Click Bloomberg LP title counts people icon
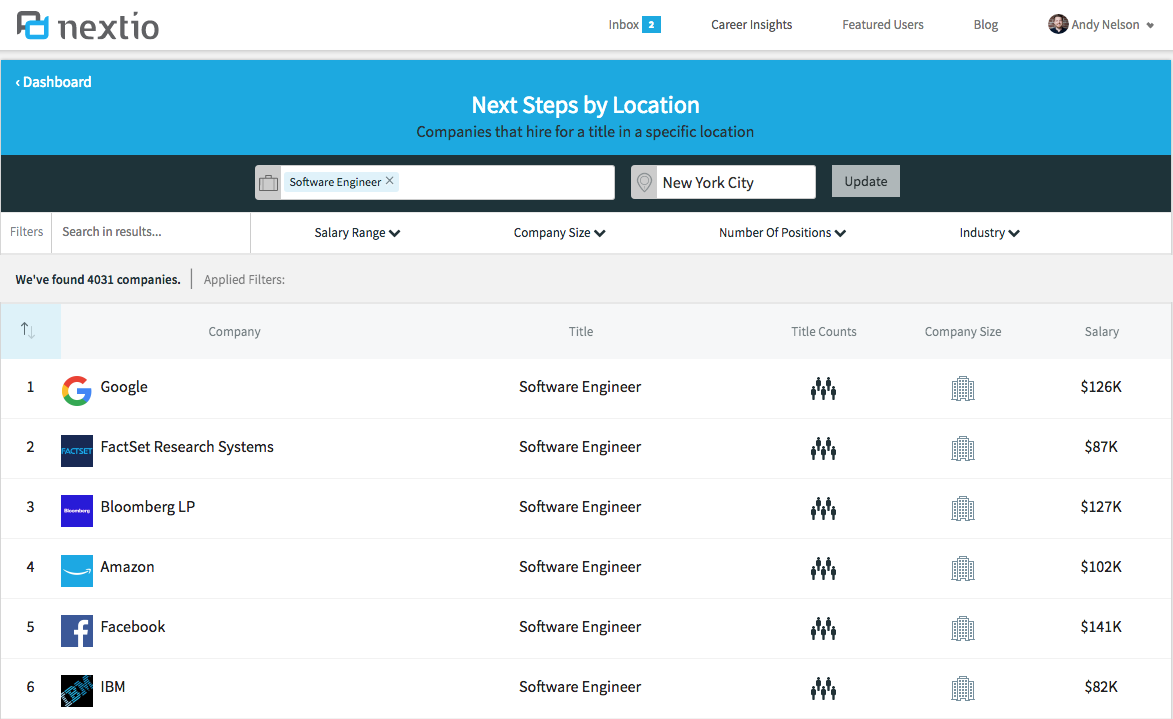Image resolution: width=1173 pixels, height=719 pixels. click(823, 508)
